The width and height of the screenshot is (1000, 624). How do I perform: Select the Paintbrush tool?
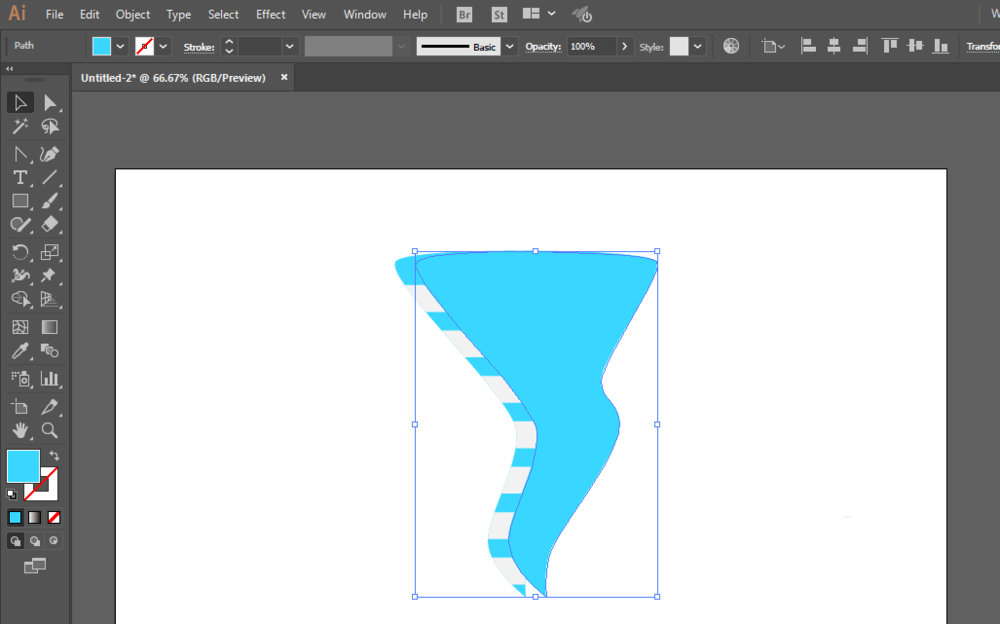50,201
